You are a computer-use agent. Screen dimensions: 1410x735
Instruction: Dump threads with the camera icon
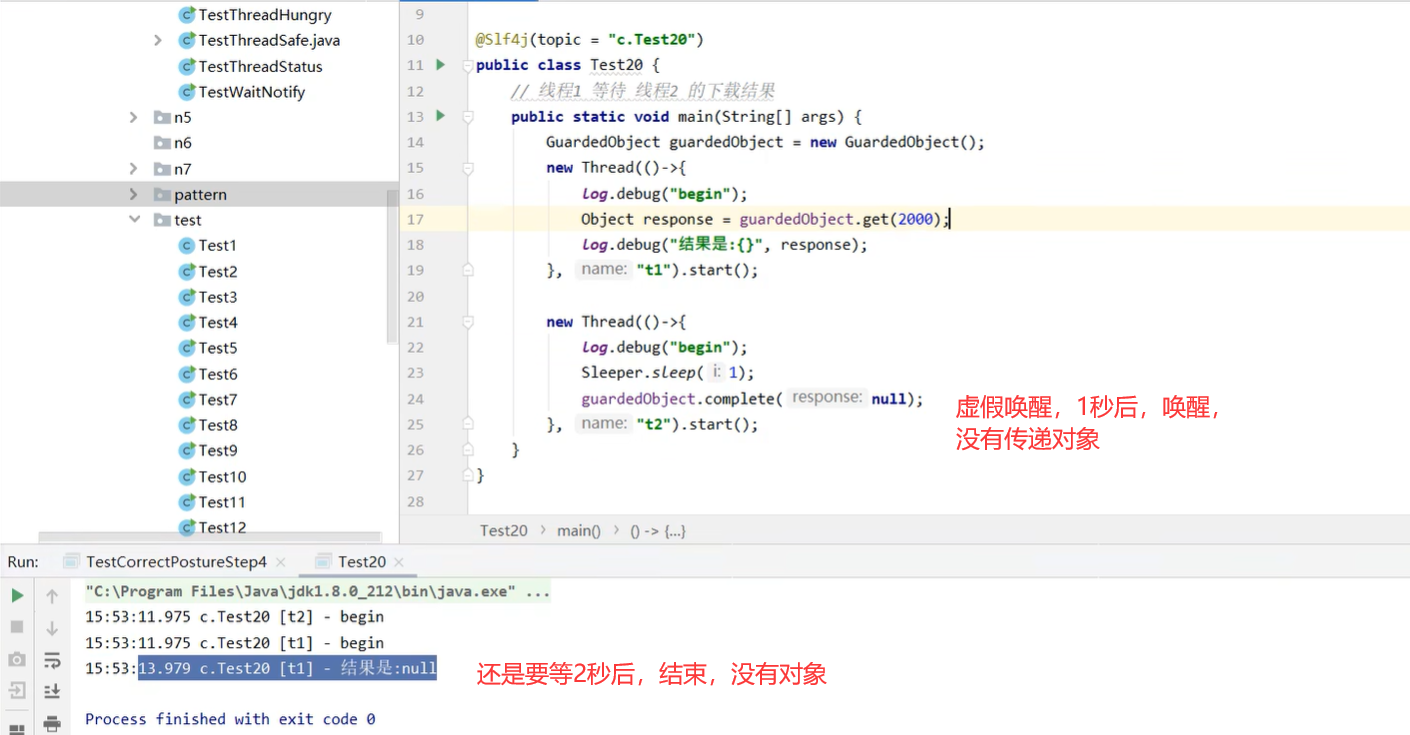17,659
